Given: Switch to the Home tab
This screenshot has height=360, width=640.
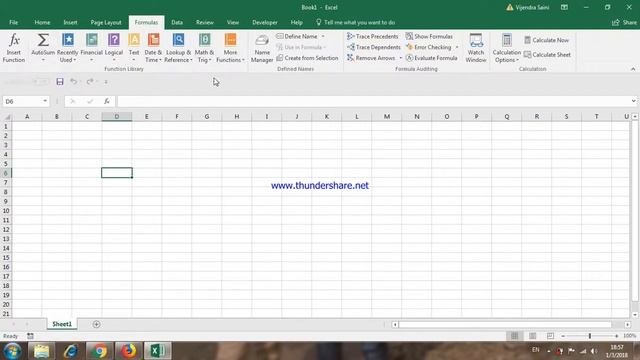Looking at the screenshot, I should [x=42, y=22].
